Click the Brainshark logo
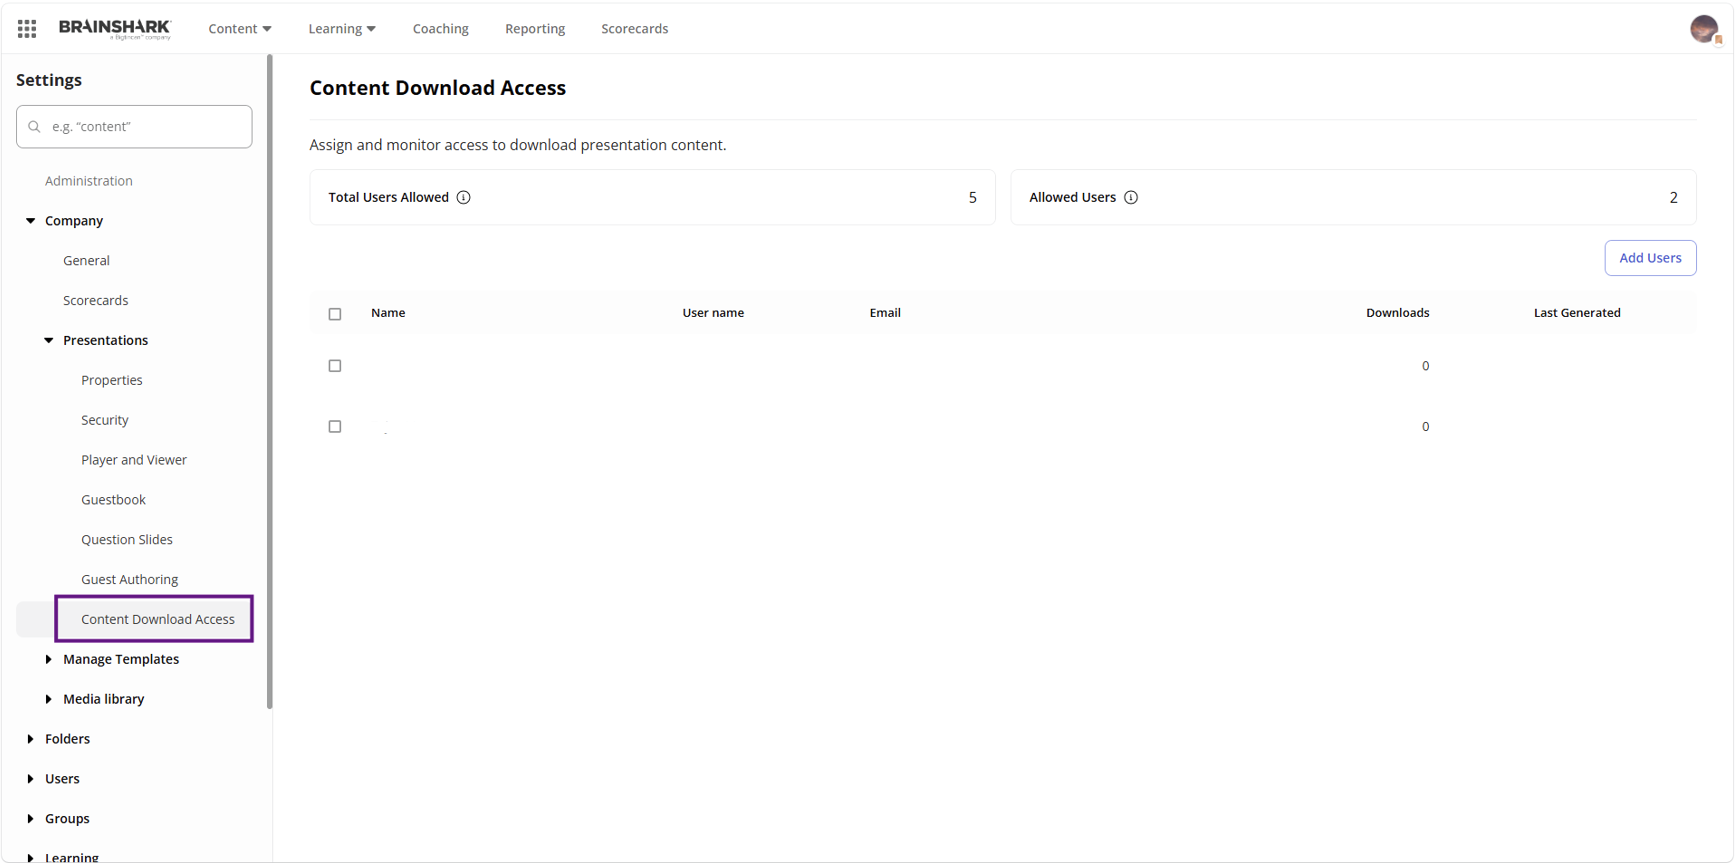This screenshot has height=863, width=1735. coord(115,29)
